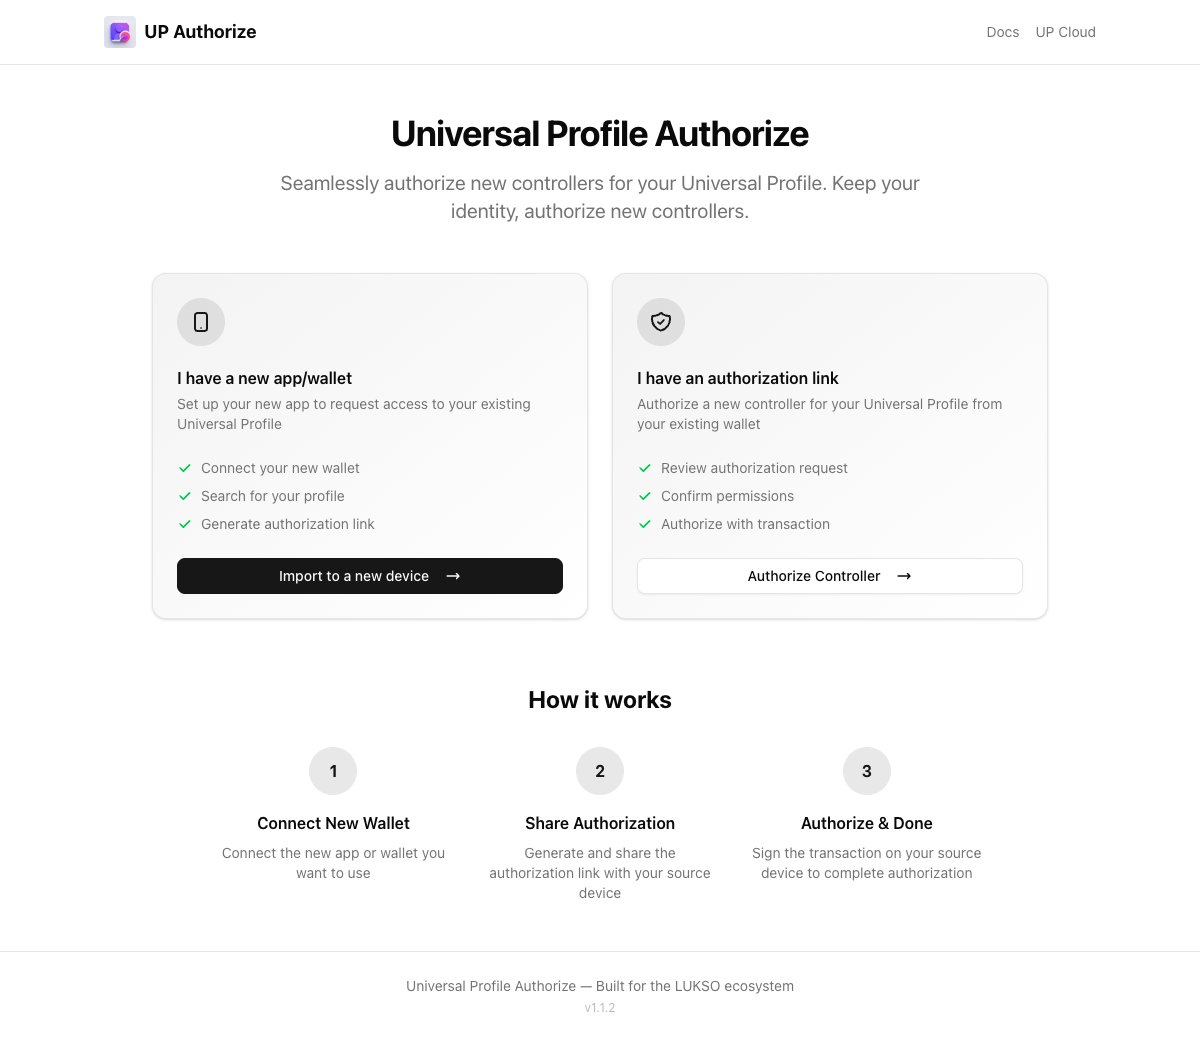Click the arrow icon inside Authorize Controller button

[904, 576]
